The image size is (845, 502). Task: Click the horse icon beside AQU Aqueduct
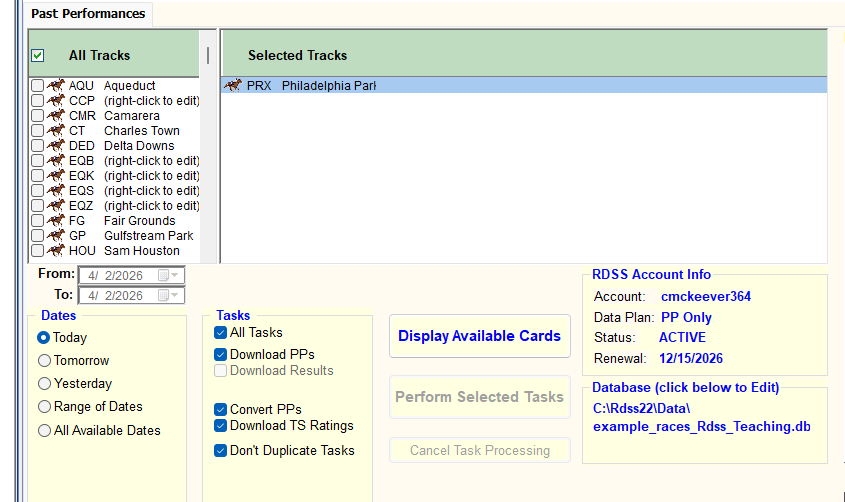tap(56, 85)
